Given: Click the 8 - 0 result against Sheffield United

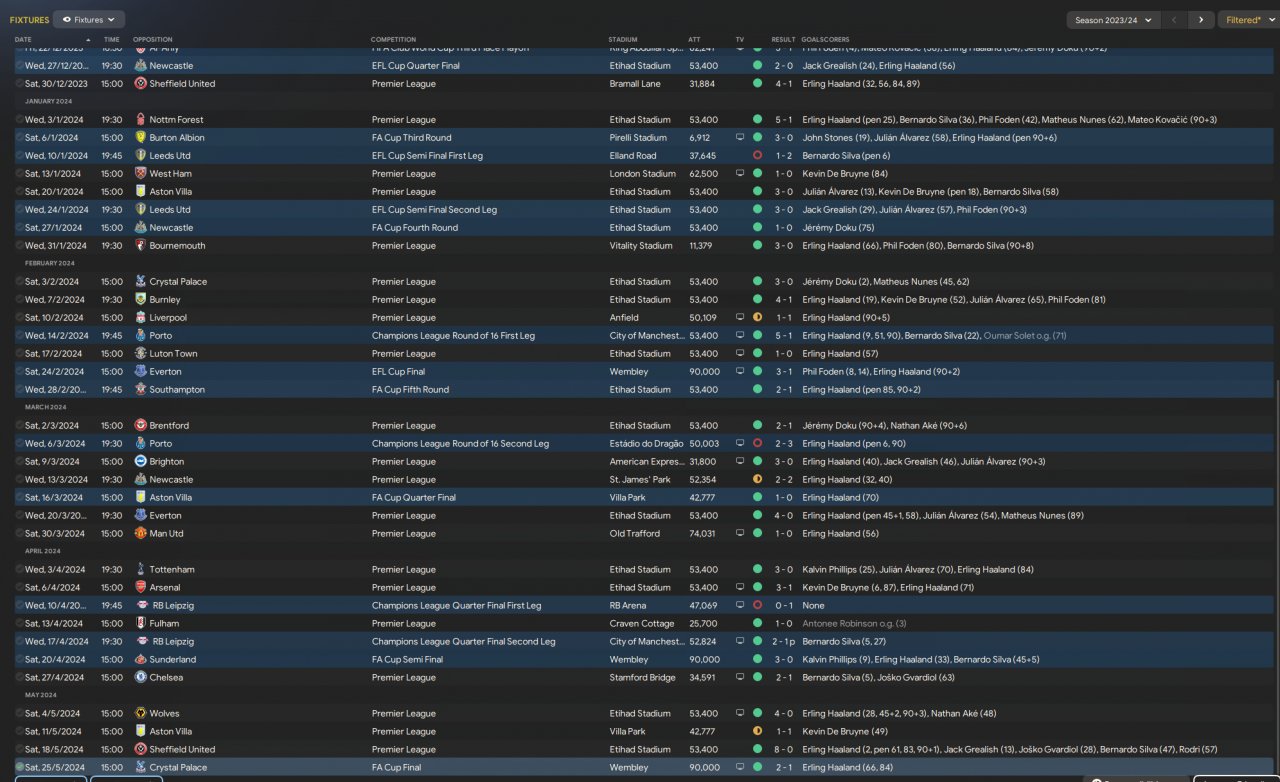Looking at the screenshot, I should [782, 750].
